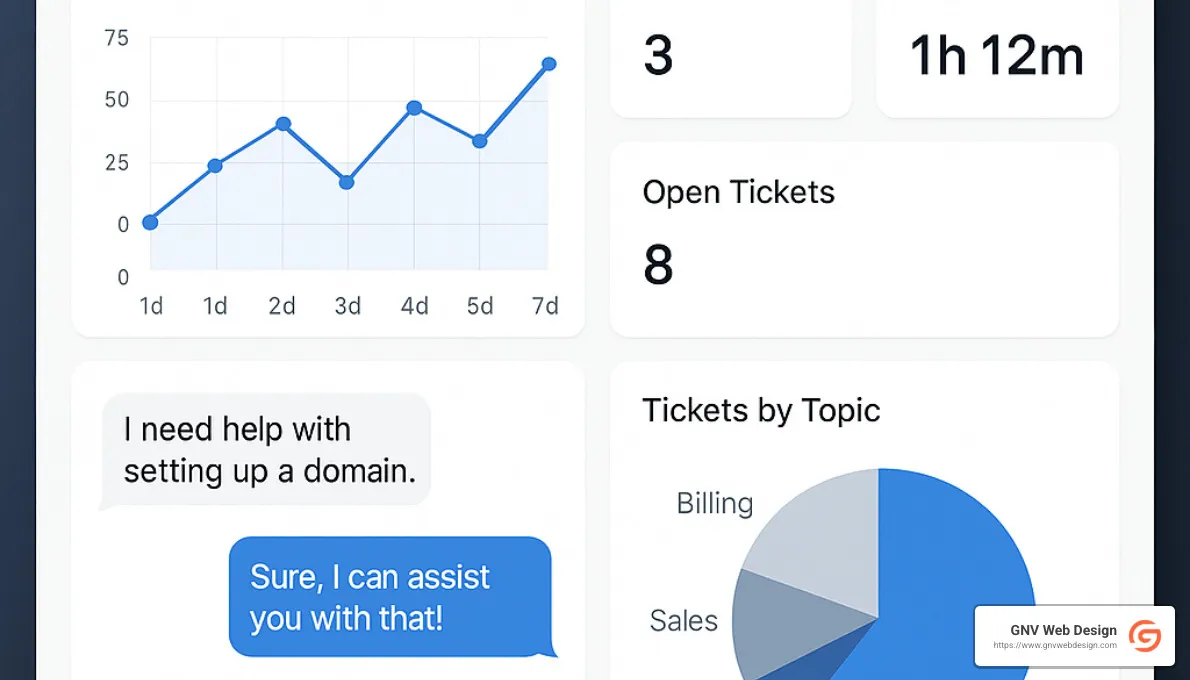Select the 2d data point marker
The width and height of the screenshot is (1190, 680).
281,124
